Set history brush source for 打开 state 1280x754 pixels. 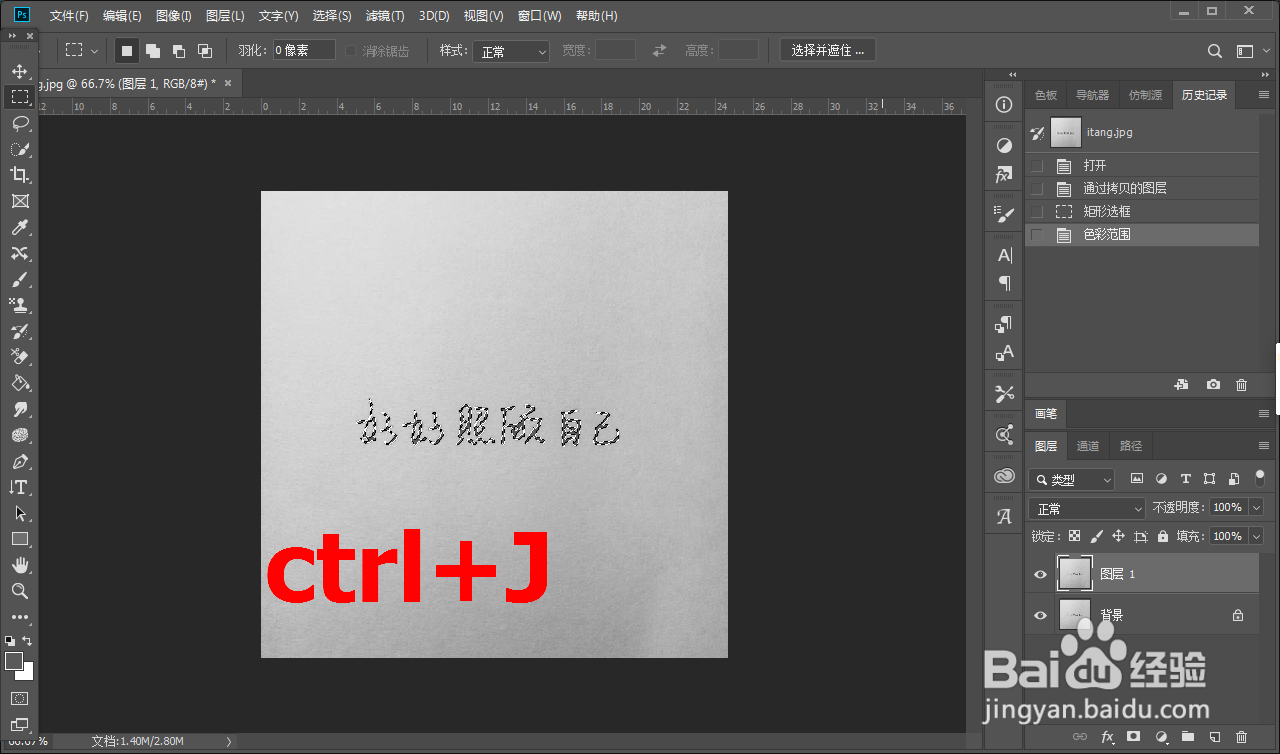pos(1037,165)
